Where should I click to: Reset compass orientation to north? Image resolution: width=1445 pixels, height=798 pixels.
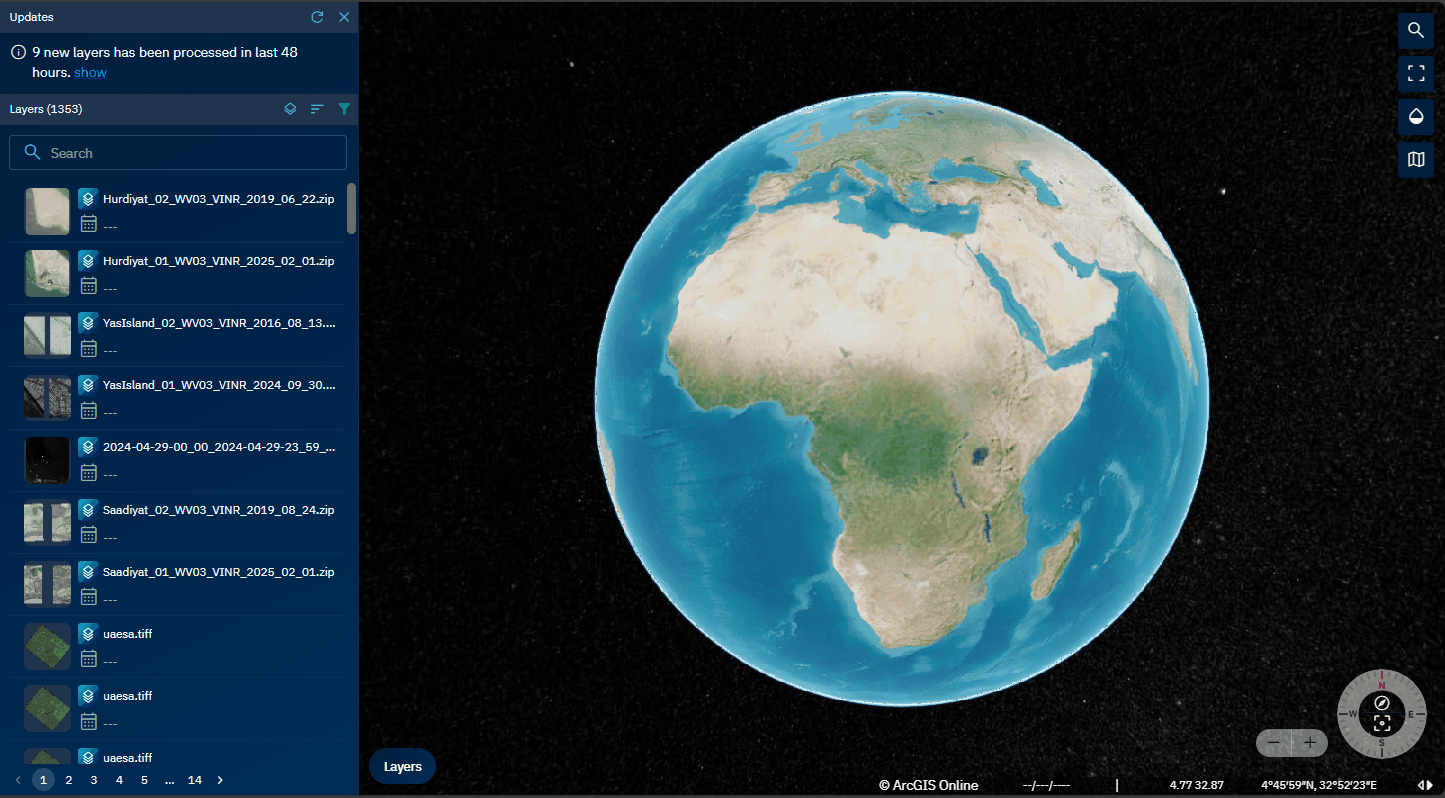coord(1382,703)
